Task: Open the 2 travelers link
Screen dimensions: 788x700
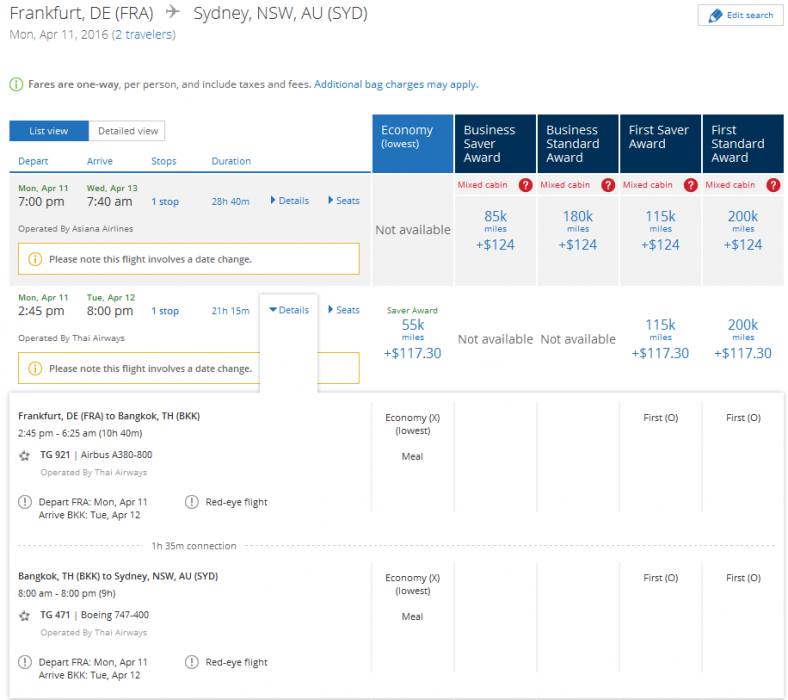Action: (x=144, y=35)
